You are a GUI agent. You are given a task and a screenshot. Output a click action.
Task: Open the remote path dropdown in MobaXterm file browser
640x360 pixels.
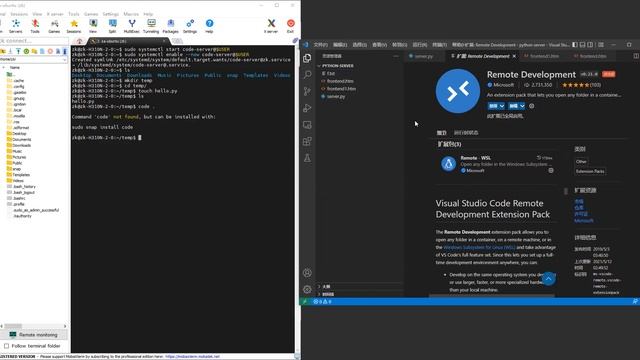point(64,60)
